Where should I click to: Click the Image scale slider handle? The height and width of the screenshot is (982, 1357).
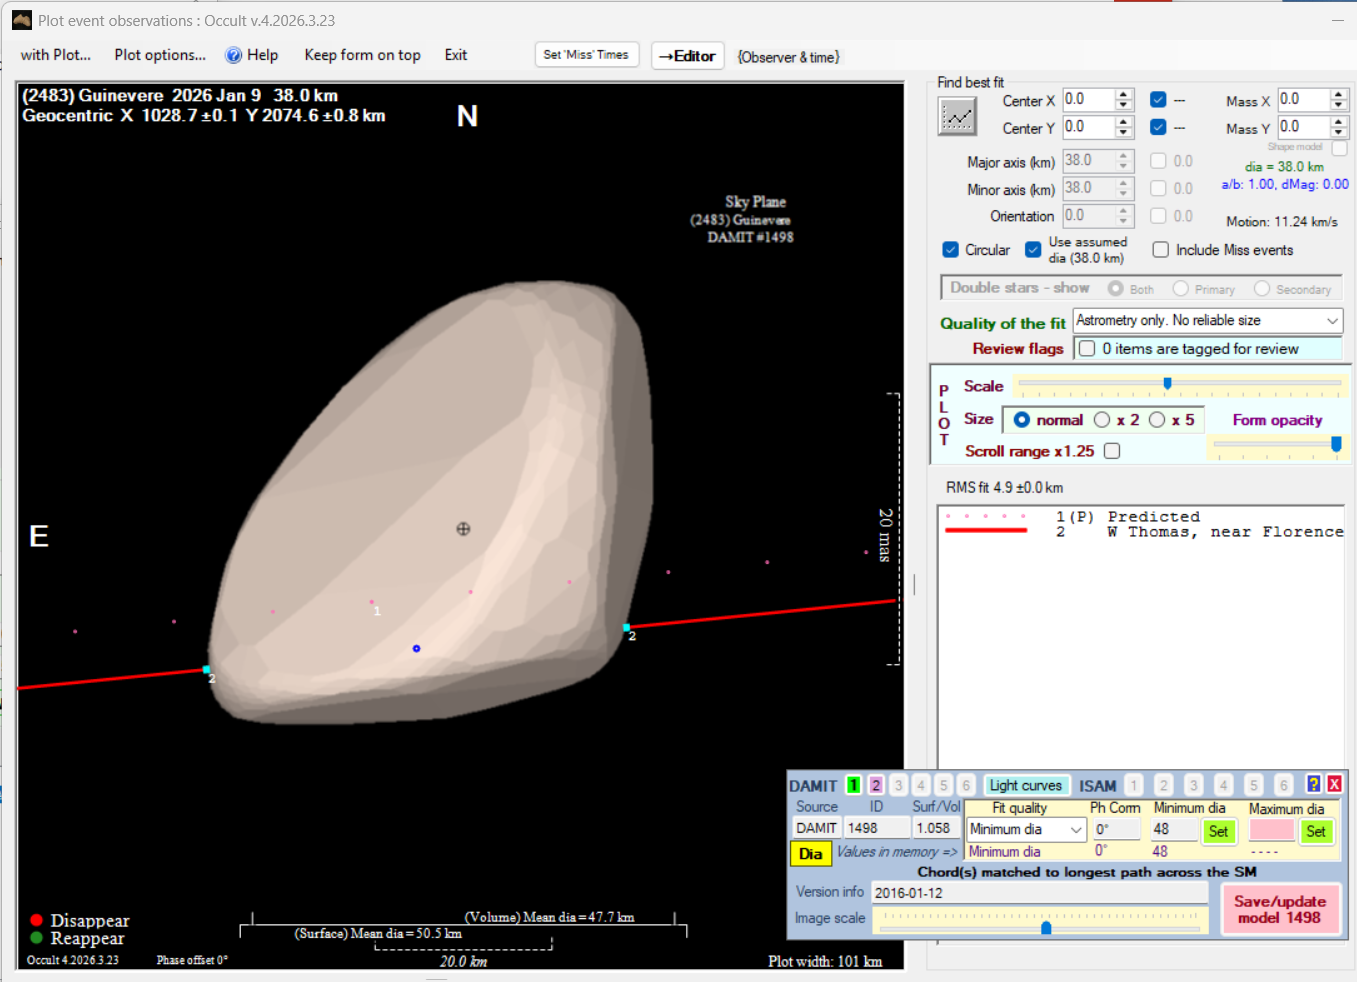[x=1046, y=928]
